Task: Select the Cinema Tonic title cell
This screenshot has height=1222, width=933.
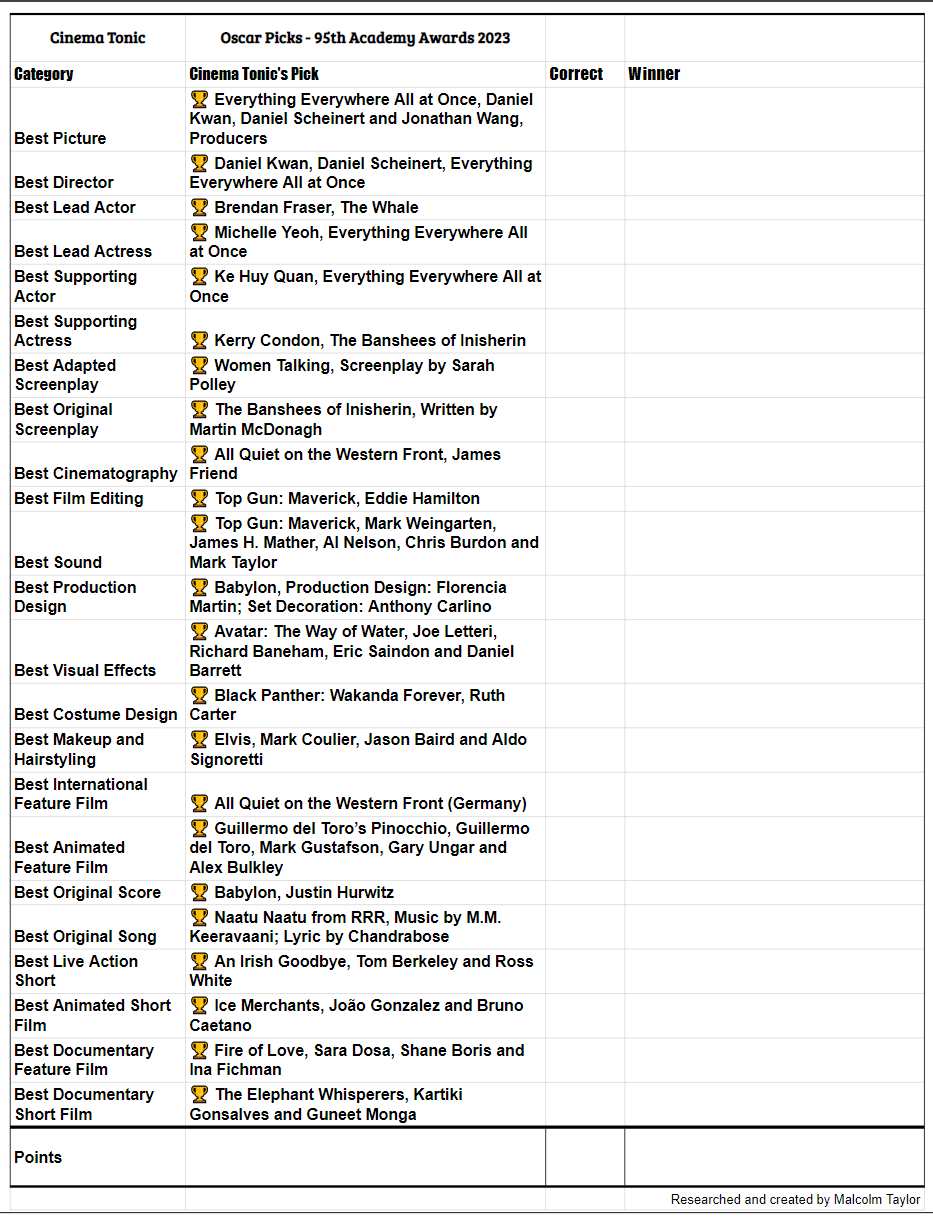Action: [98, 38]
